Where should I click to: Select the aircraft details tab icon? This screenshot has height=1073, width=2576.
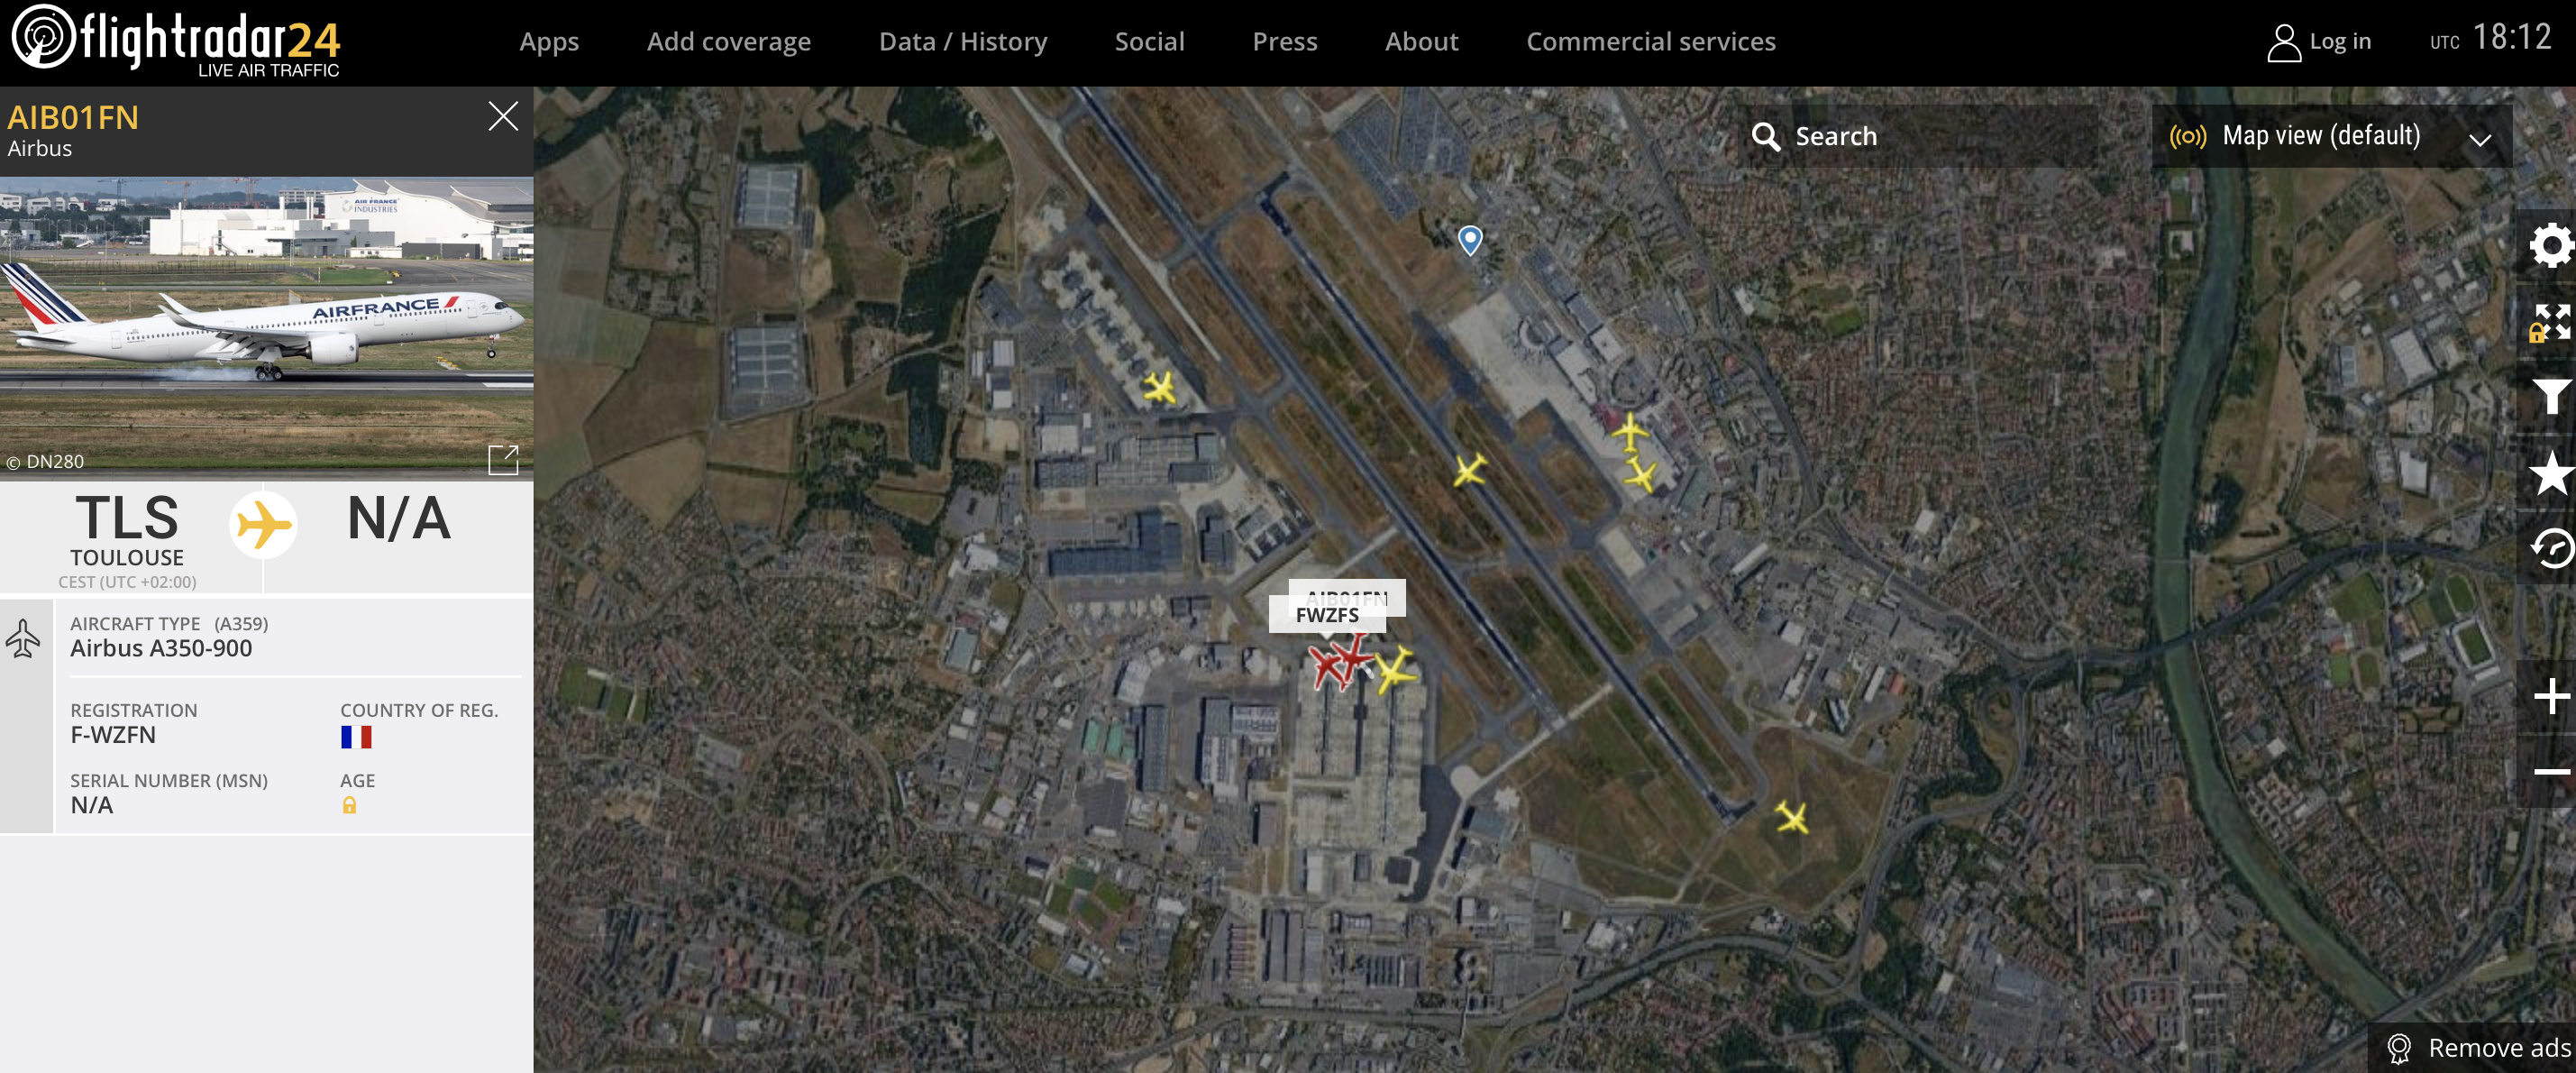tap(24, 638)
